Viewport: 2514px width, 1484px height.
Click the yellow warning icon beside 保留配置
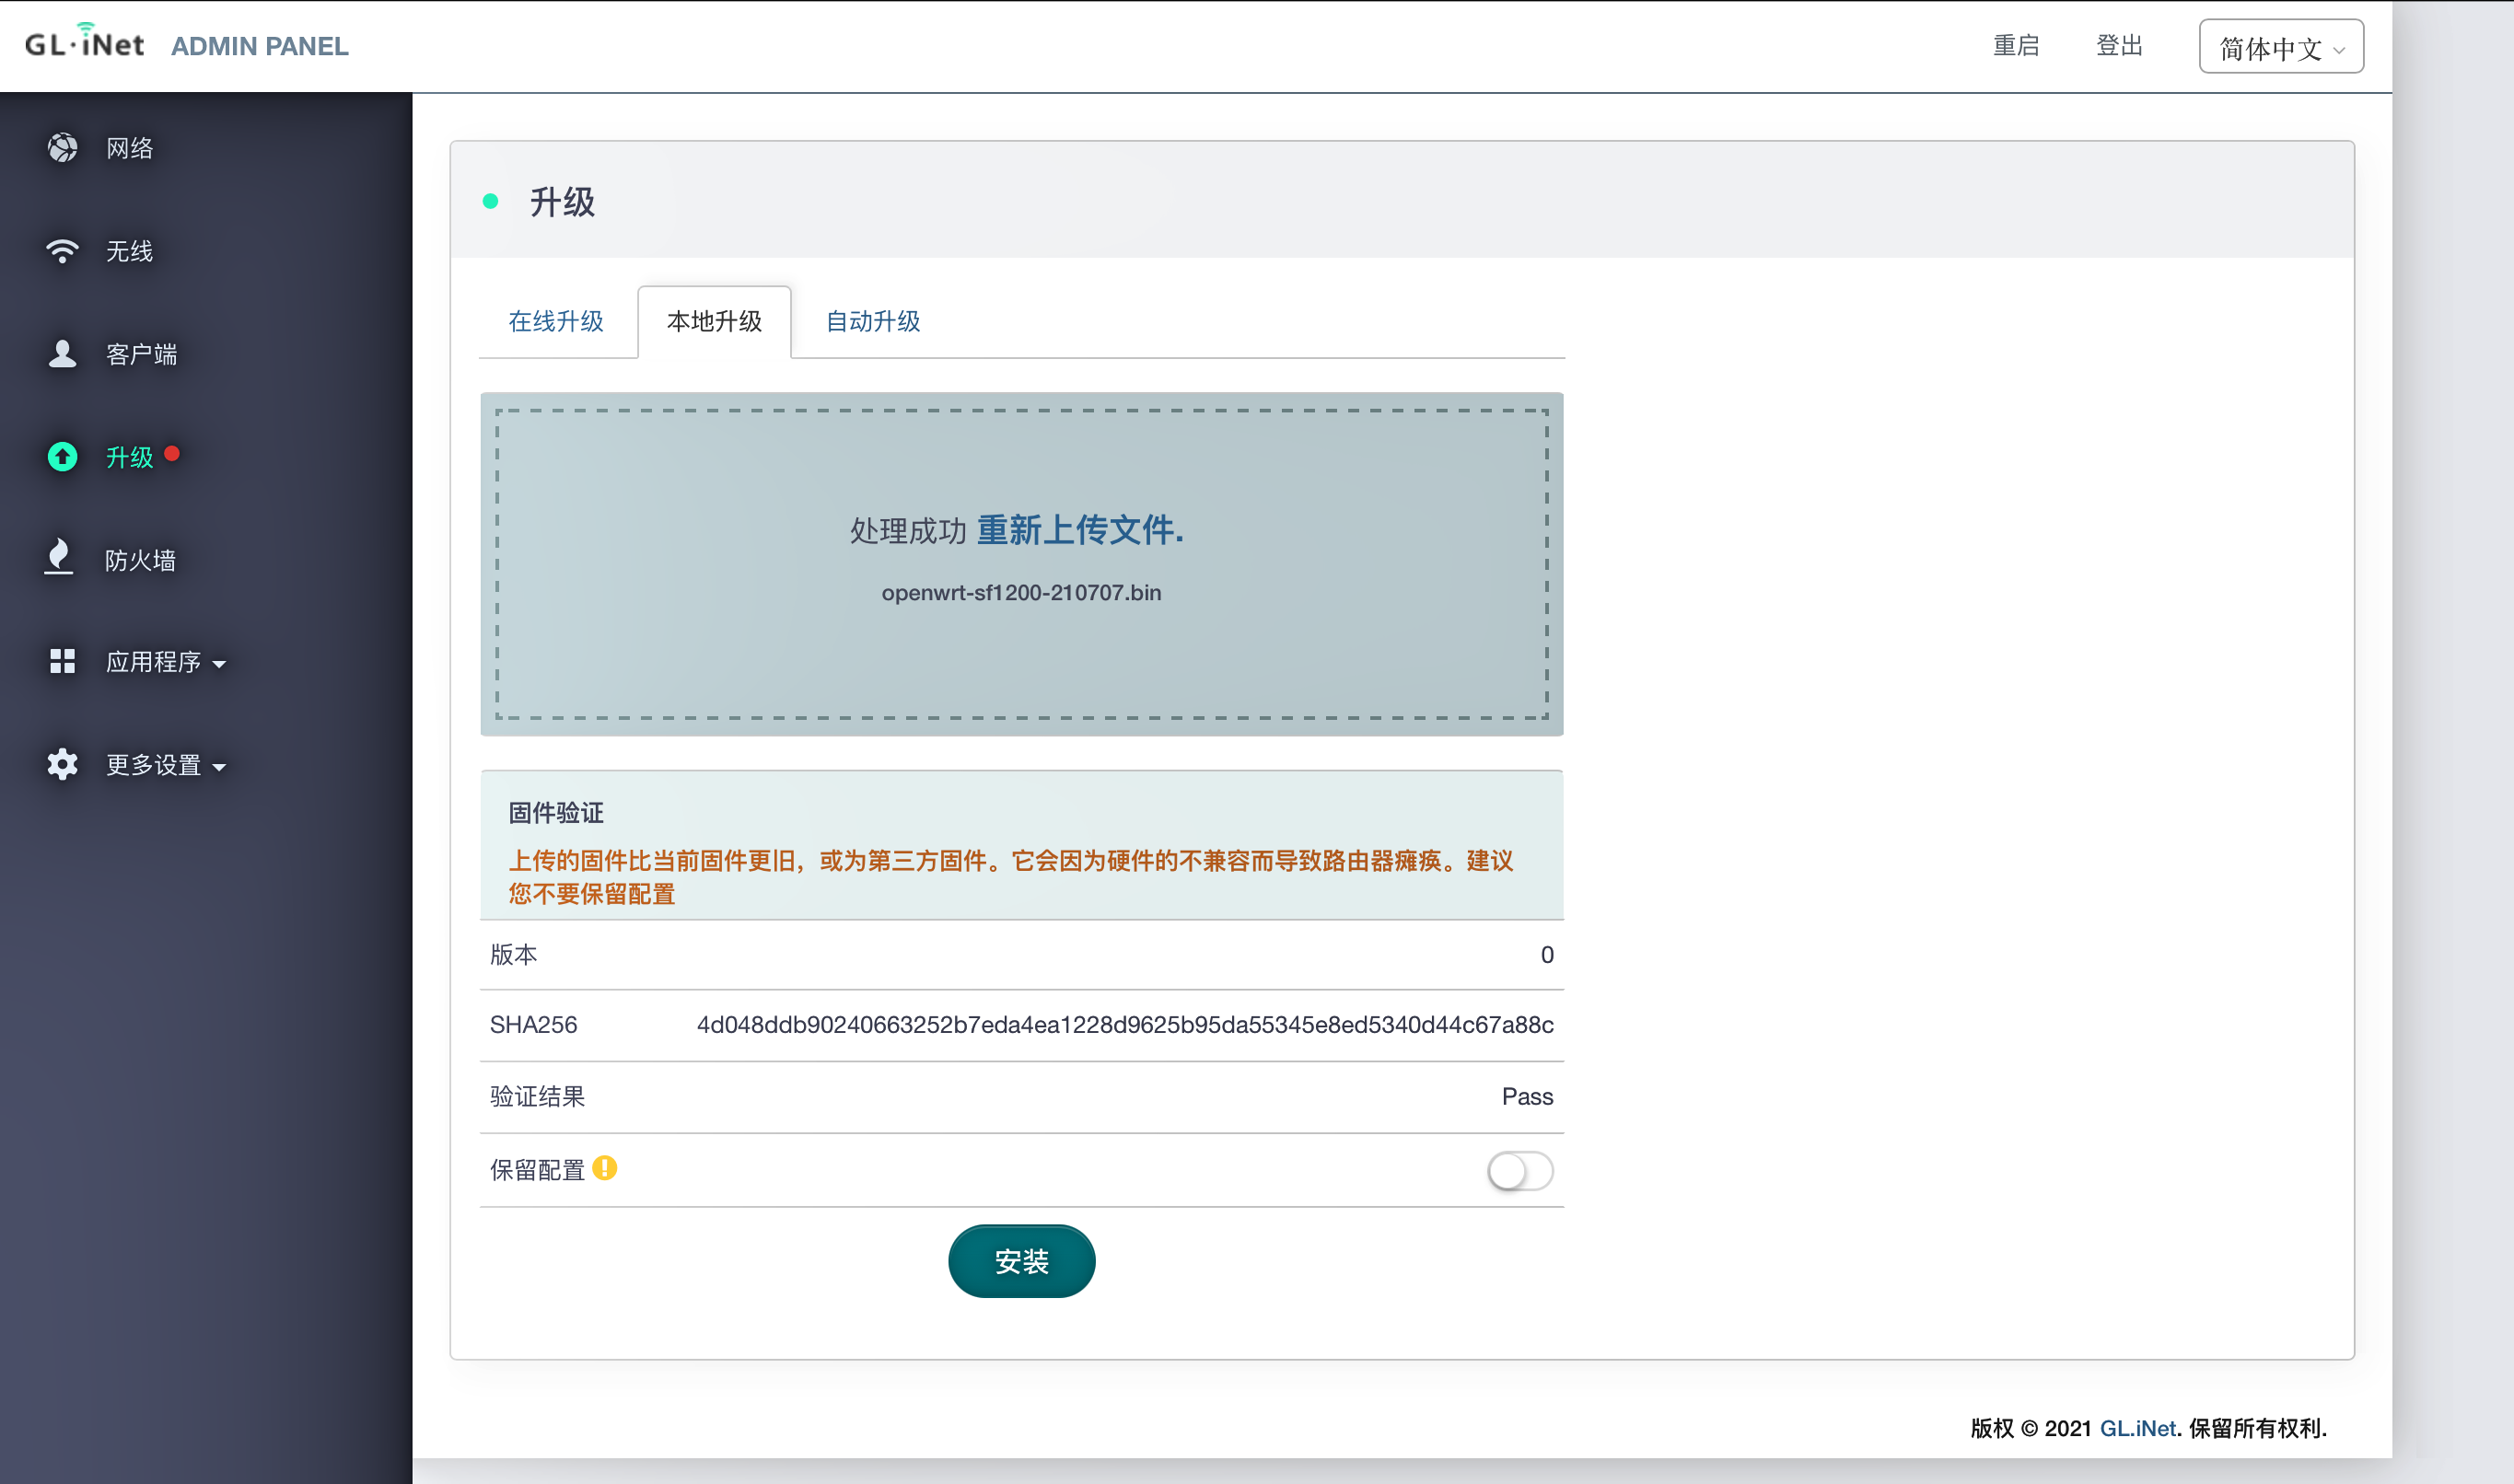point(605,1168)
